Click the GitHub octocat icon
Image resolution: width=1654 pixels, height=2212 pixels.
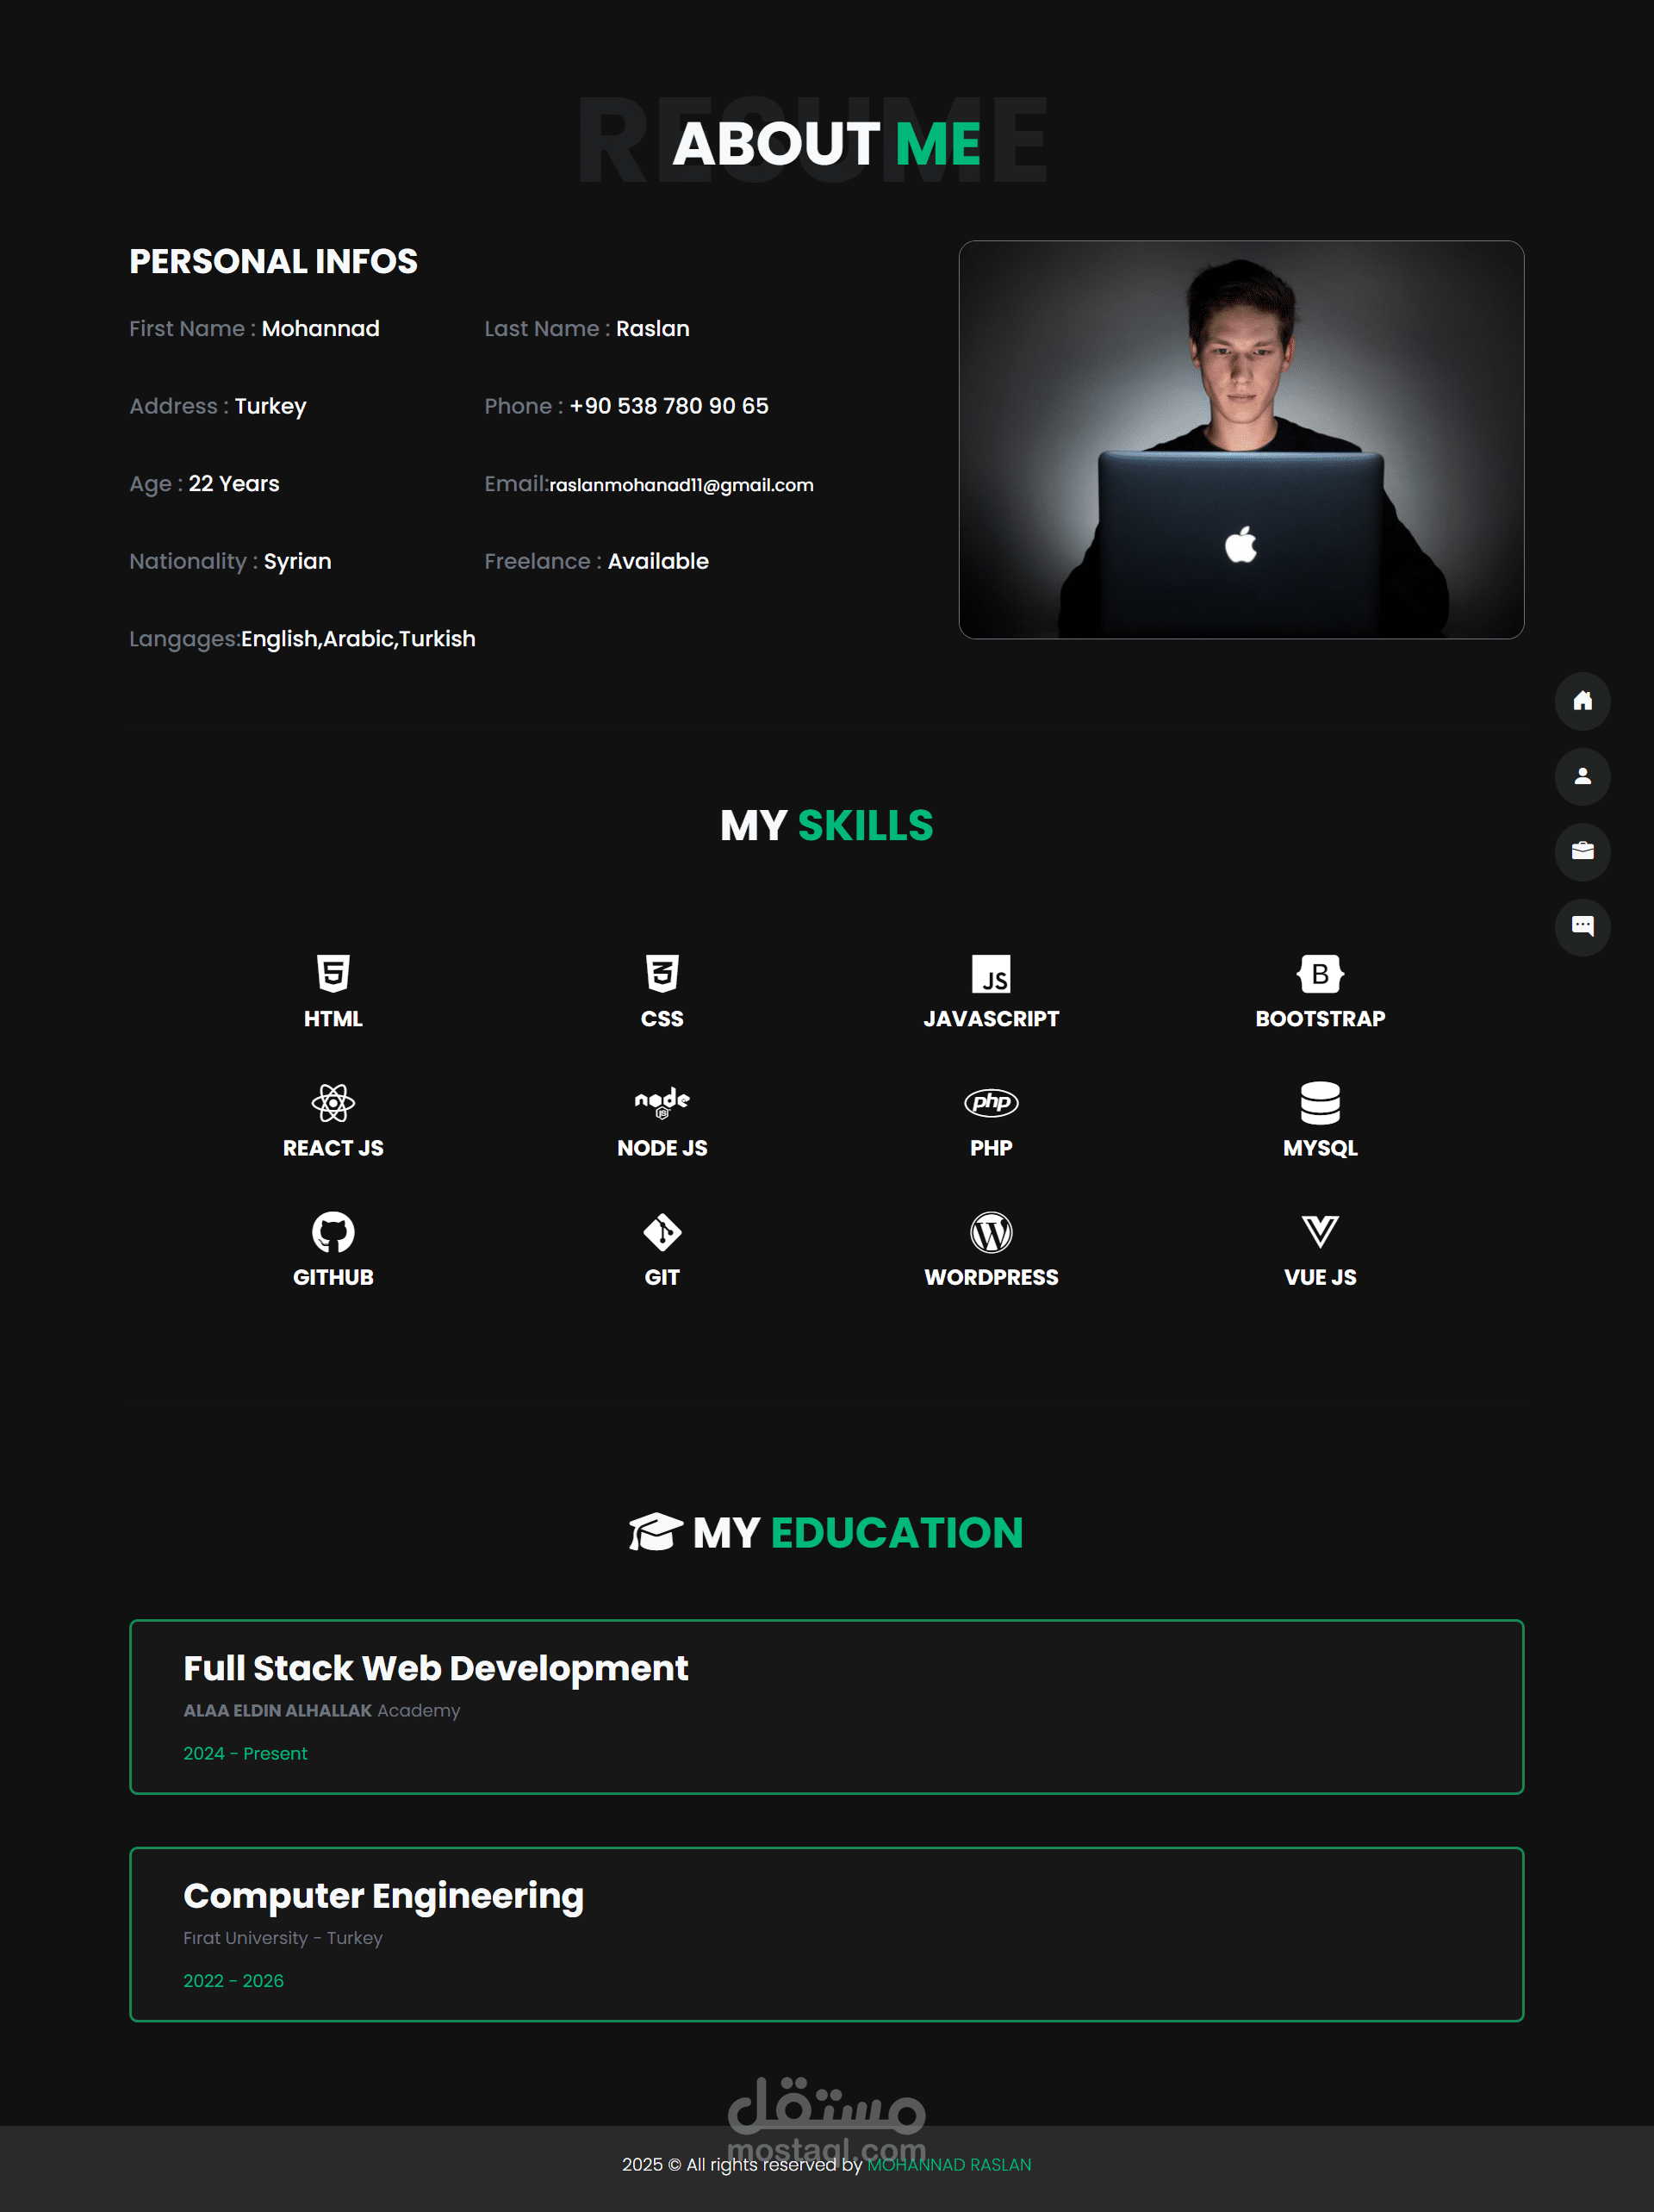click(x=333, y=1232)
